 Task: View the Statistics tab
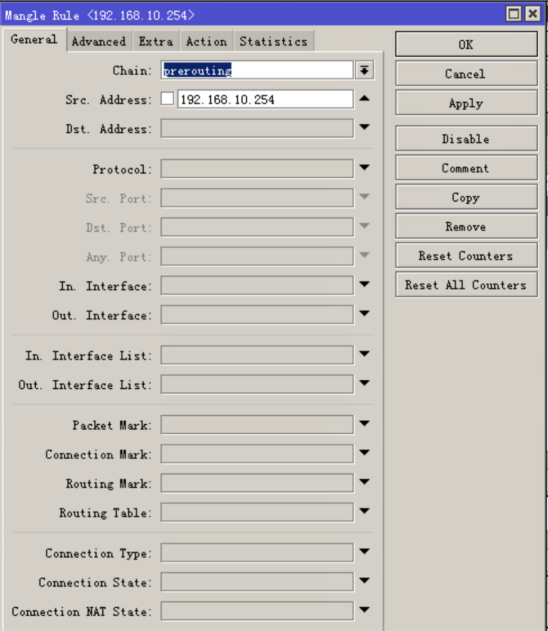click(274, 41)
